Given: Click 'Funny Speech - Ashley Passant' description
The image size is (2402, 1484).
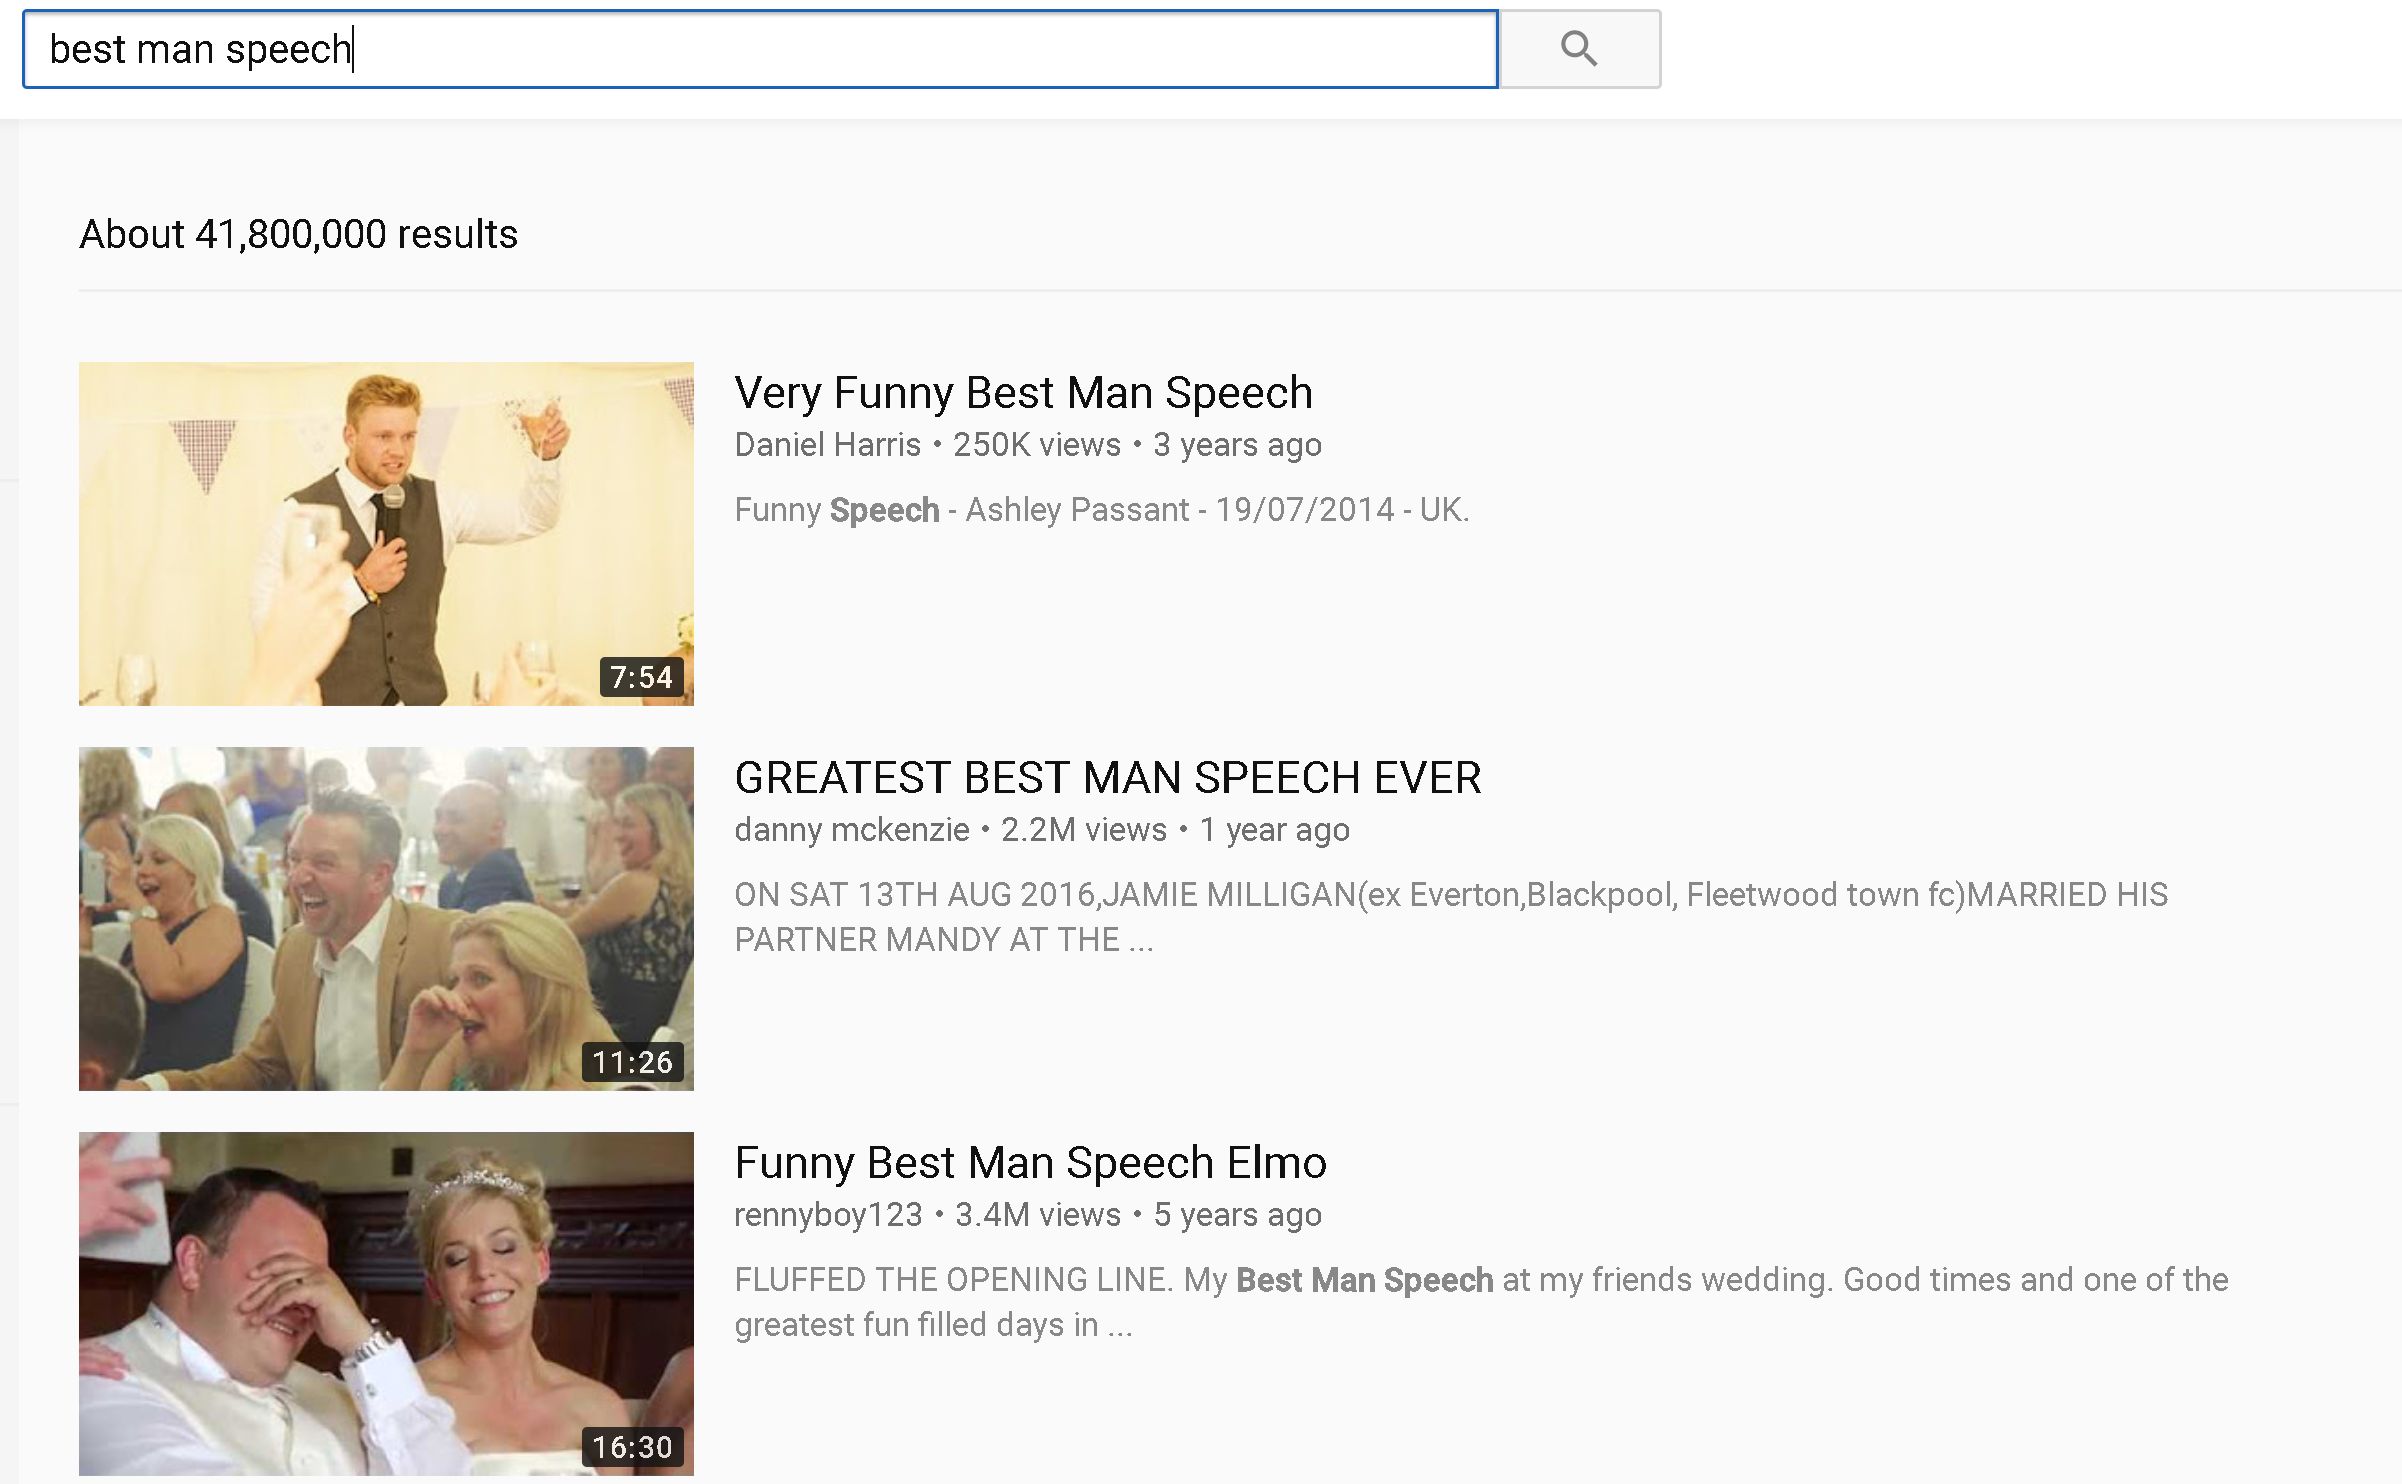Looking at the screenshot, I should pos(1101,510).
